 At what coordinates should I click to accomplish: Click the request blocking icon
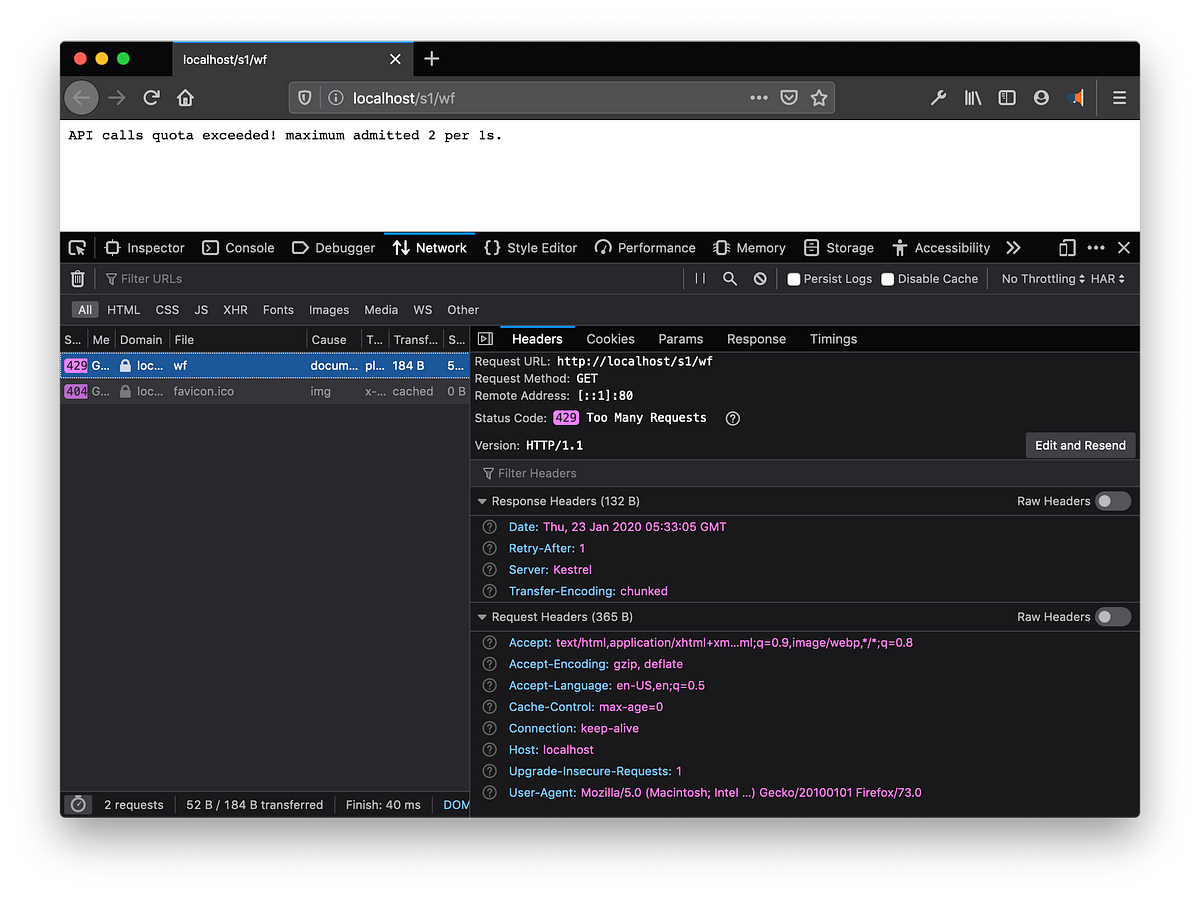[760, 279]
